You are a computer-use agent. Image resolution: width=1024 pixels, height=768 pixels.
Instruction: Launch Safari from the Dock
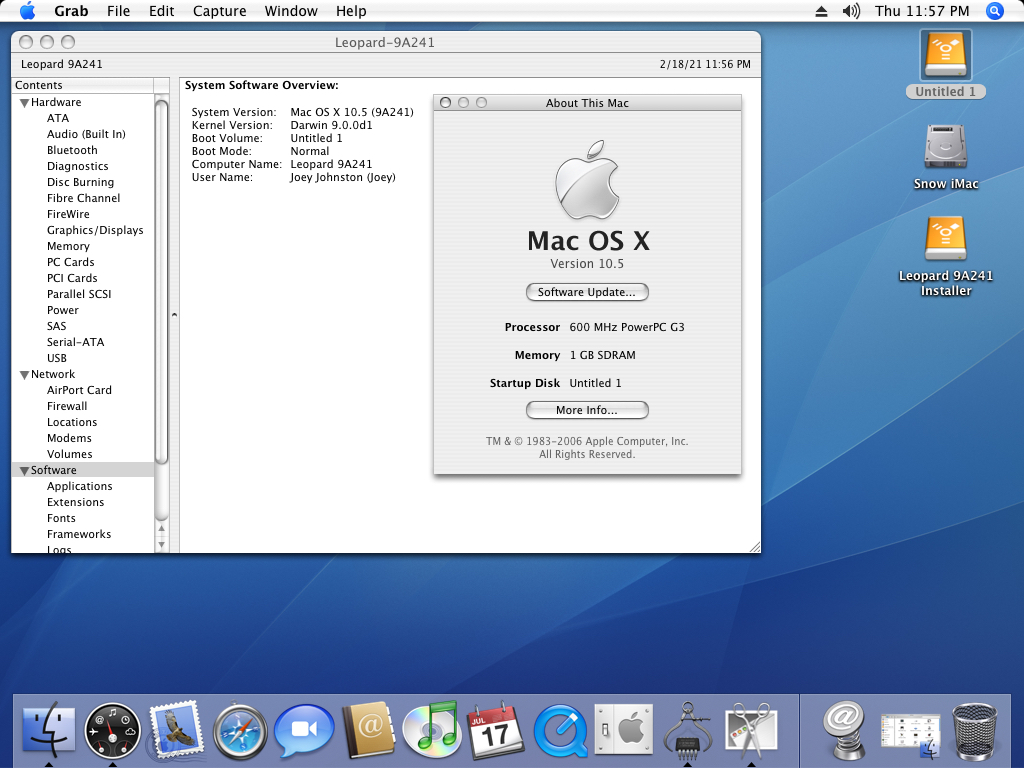click(x=240, y=731)
